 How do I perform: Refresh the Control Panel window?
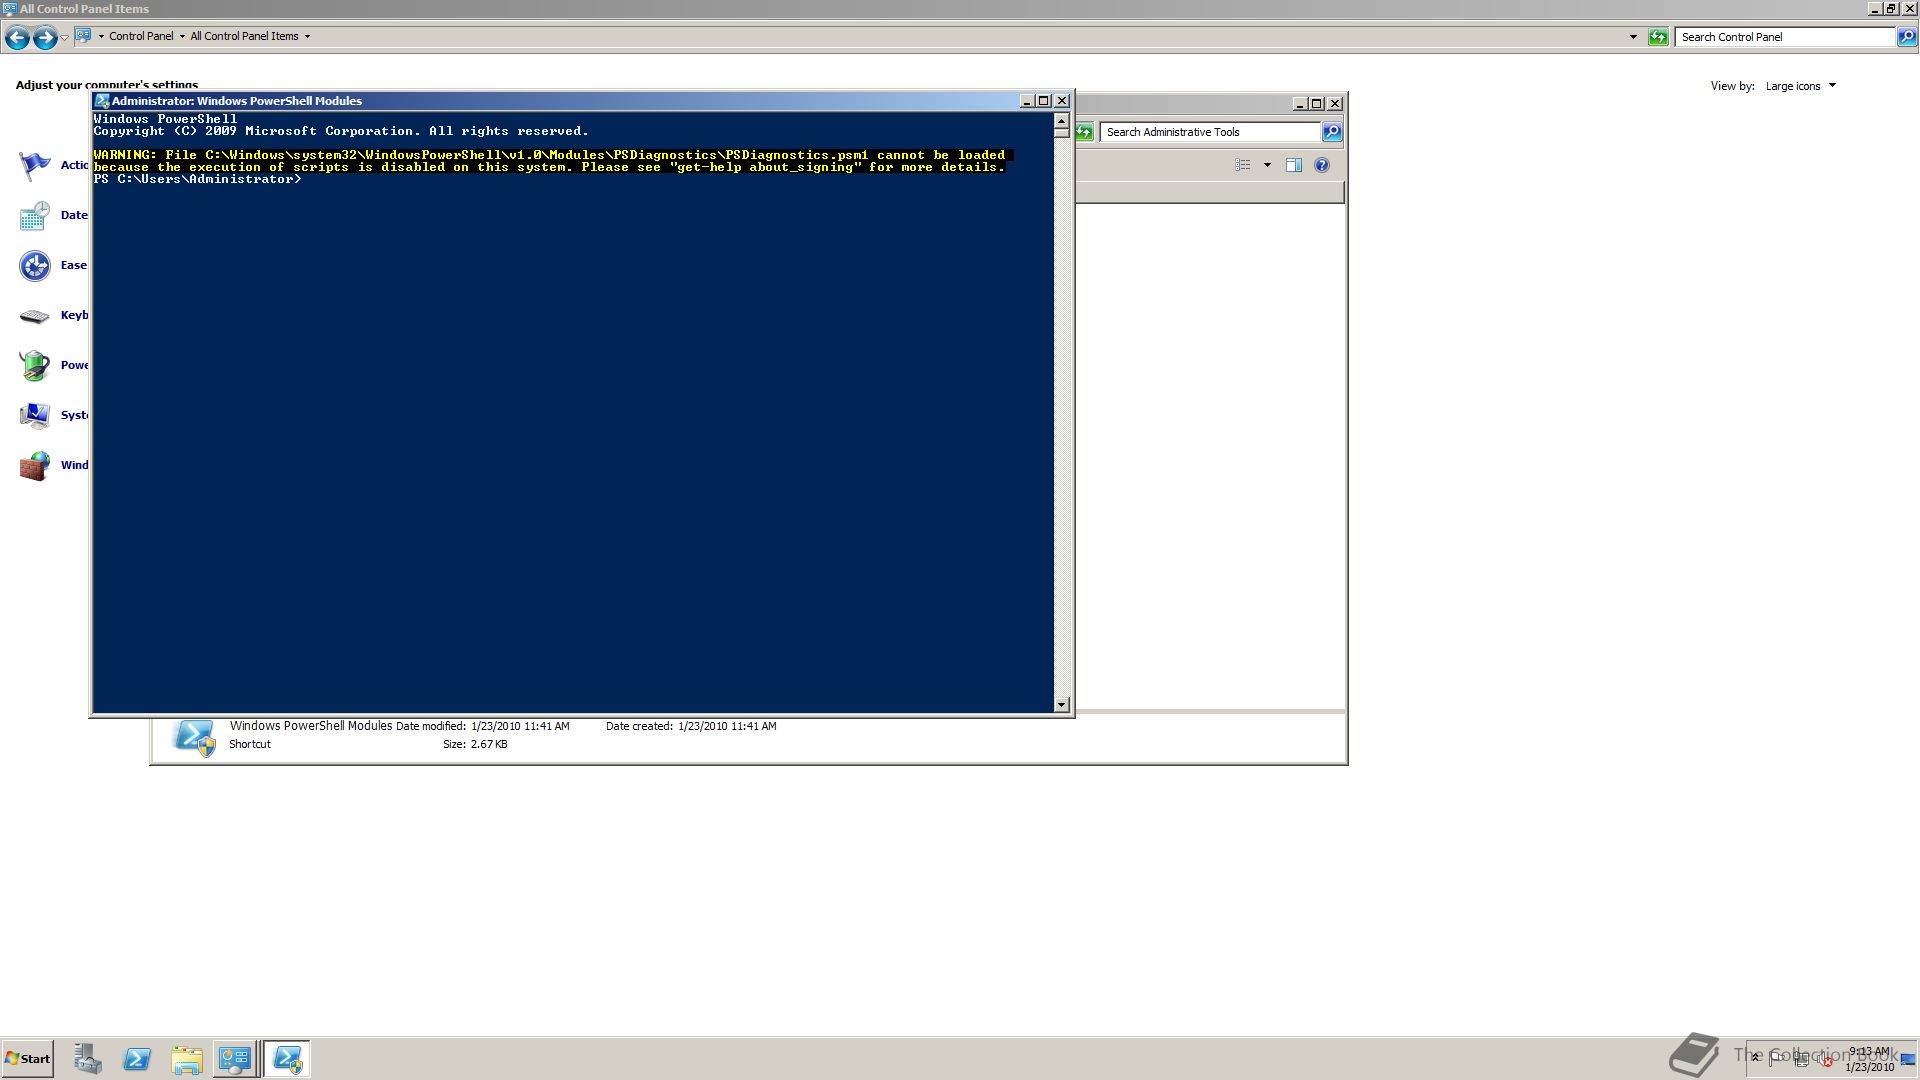tap(1658, 37)
